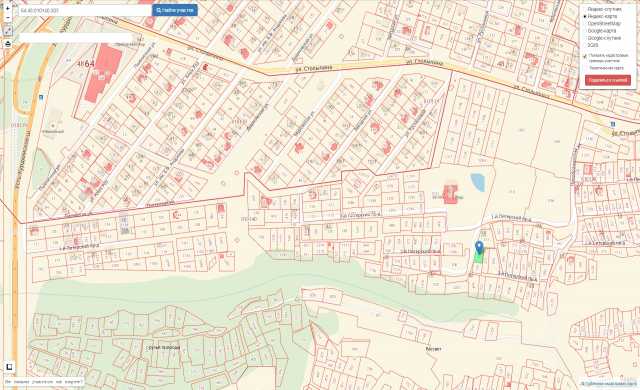The width and height of the screenshot is (640, 390).
Task: Select OpenStreetMap base layer
Action: pos(603,24)
